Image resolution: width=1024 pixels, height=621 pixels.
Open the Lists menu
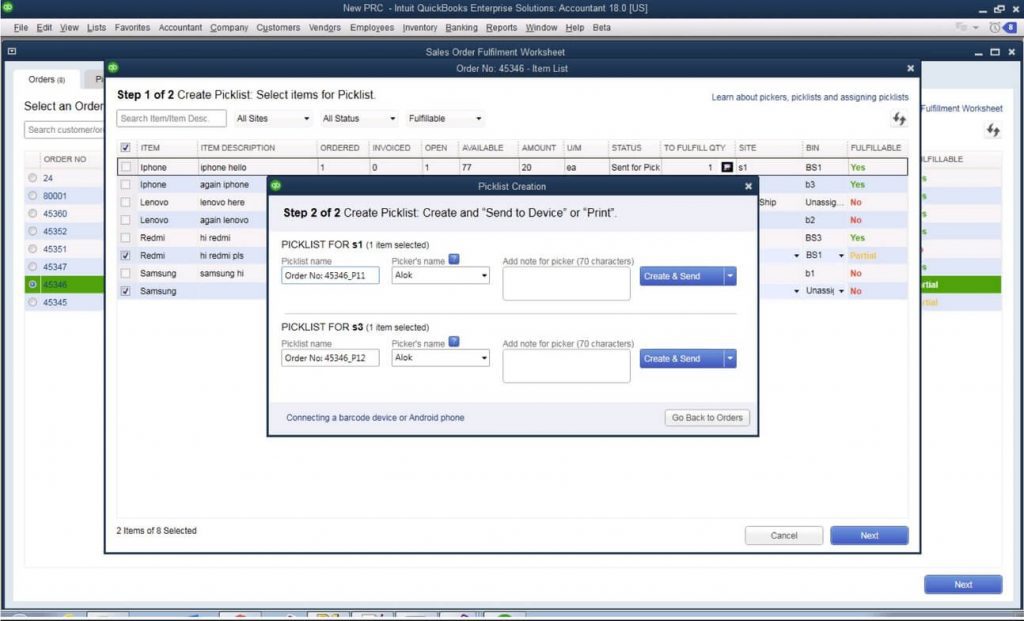point(96,27)
